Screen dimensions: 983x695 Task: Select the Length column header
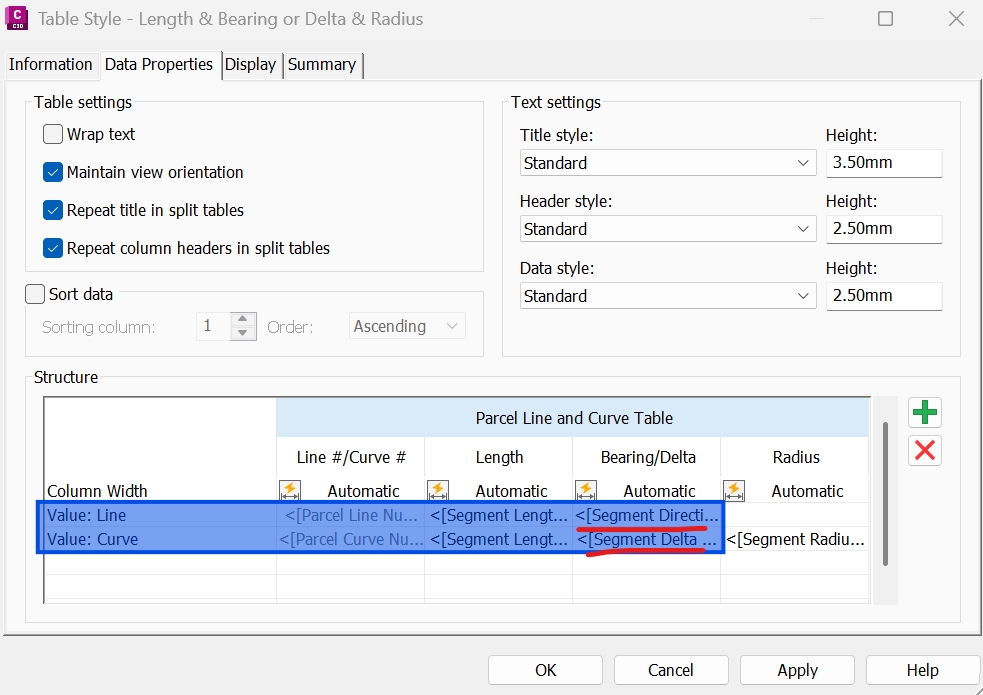[498, 457]
